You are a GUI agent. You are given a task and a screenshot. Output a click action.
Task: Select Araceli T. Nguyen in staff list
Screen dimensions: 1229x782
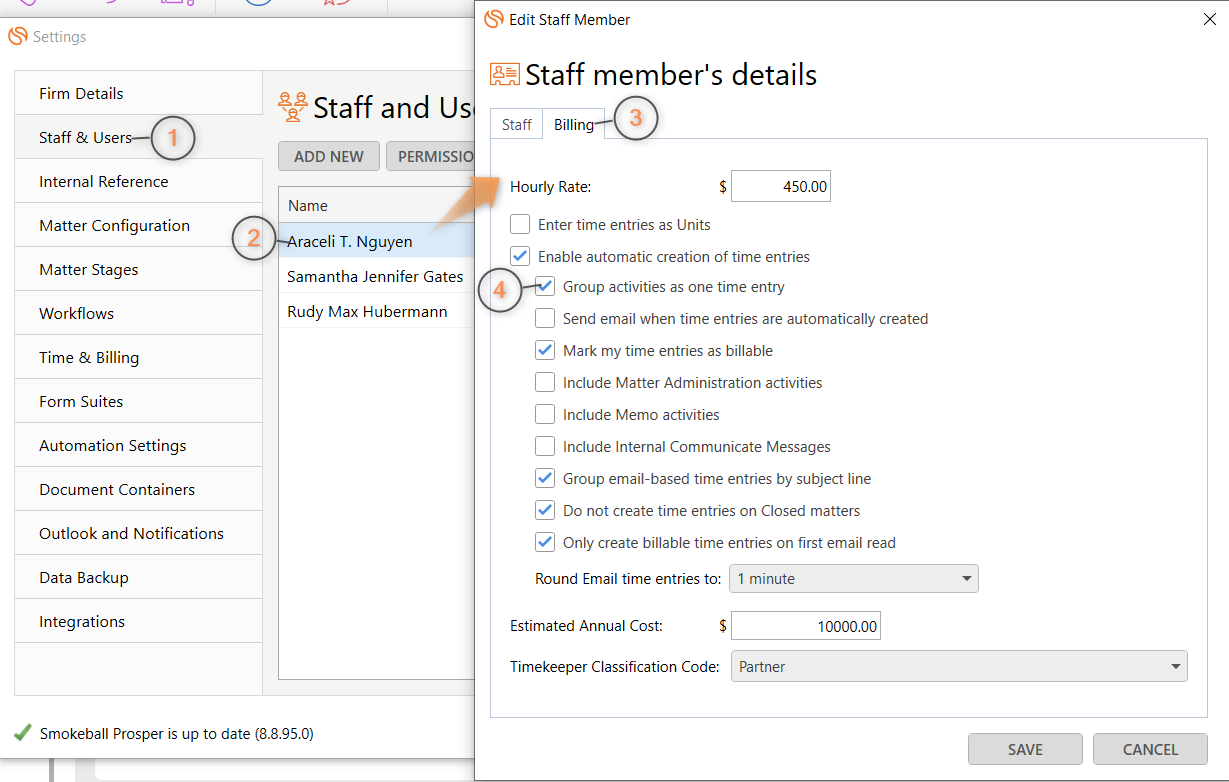pyautogui.click(x=376, y=241)
